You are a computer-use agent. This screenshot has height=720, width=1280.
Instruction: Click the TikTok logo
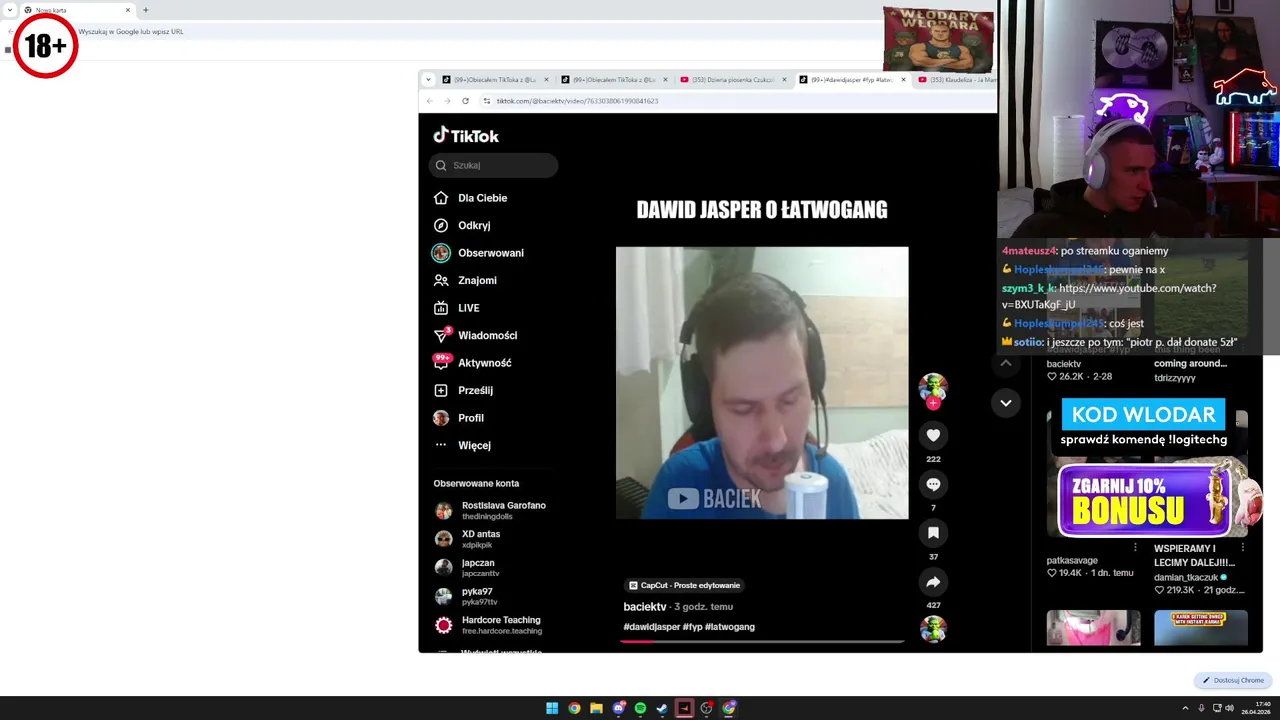(466, 135)
